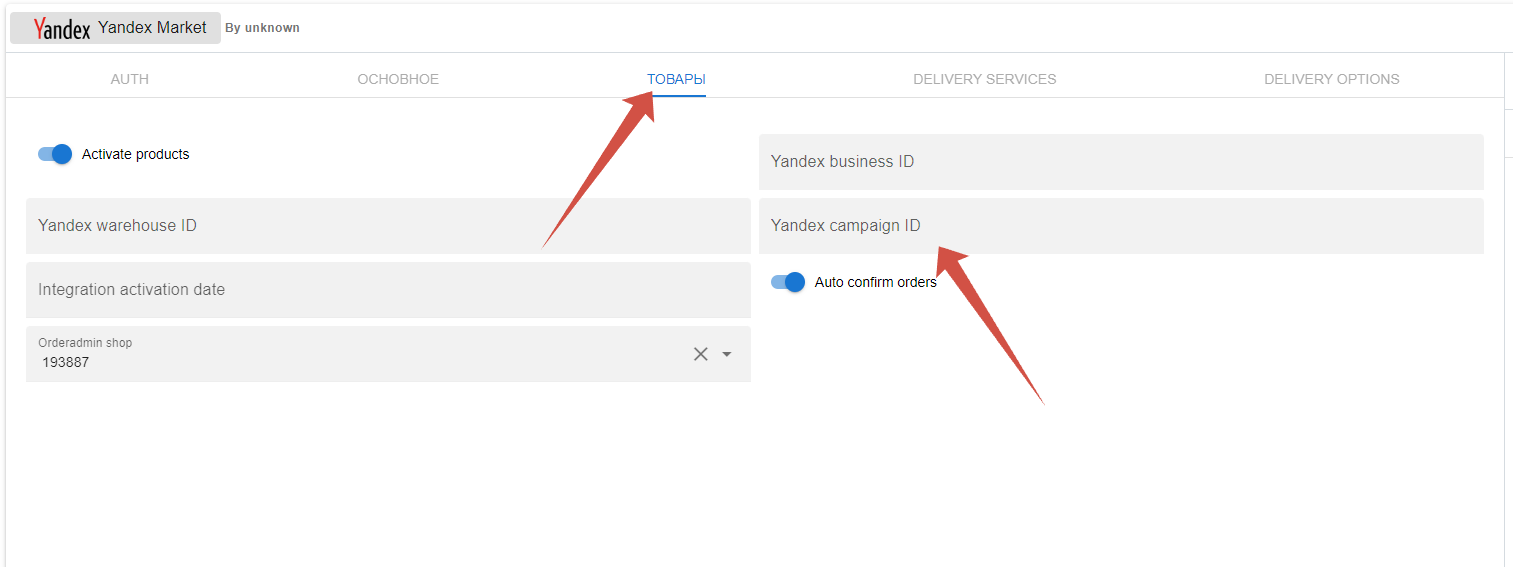1513x567 pixels.
Task: Toggle the Activate products switch
Action: 55,154
